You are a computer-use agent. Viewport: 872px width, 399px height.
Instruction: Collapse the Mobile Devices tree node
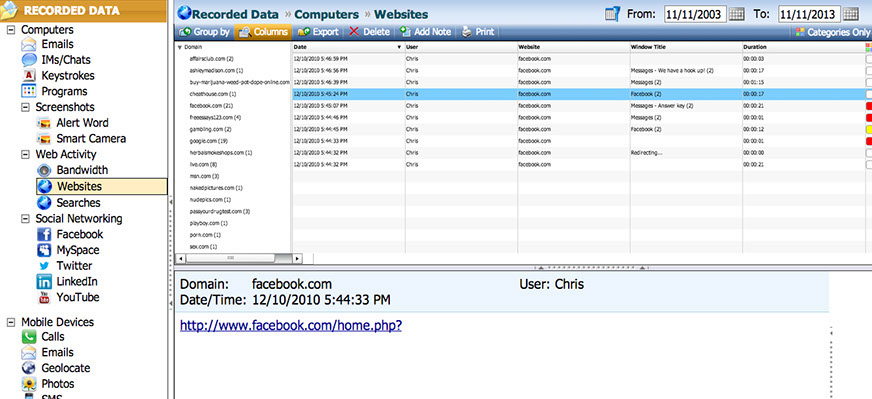point(10,322)
